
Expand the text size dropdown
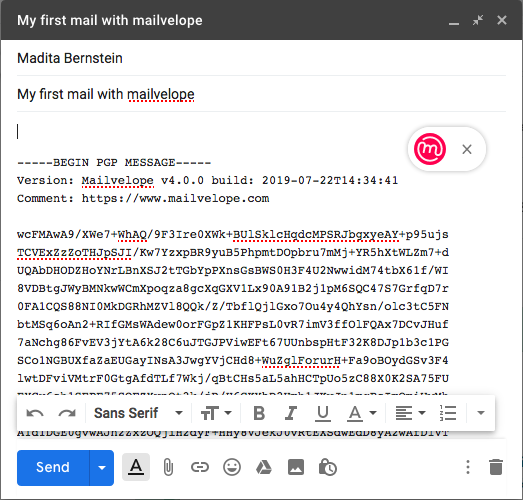[216, 413]
